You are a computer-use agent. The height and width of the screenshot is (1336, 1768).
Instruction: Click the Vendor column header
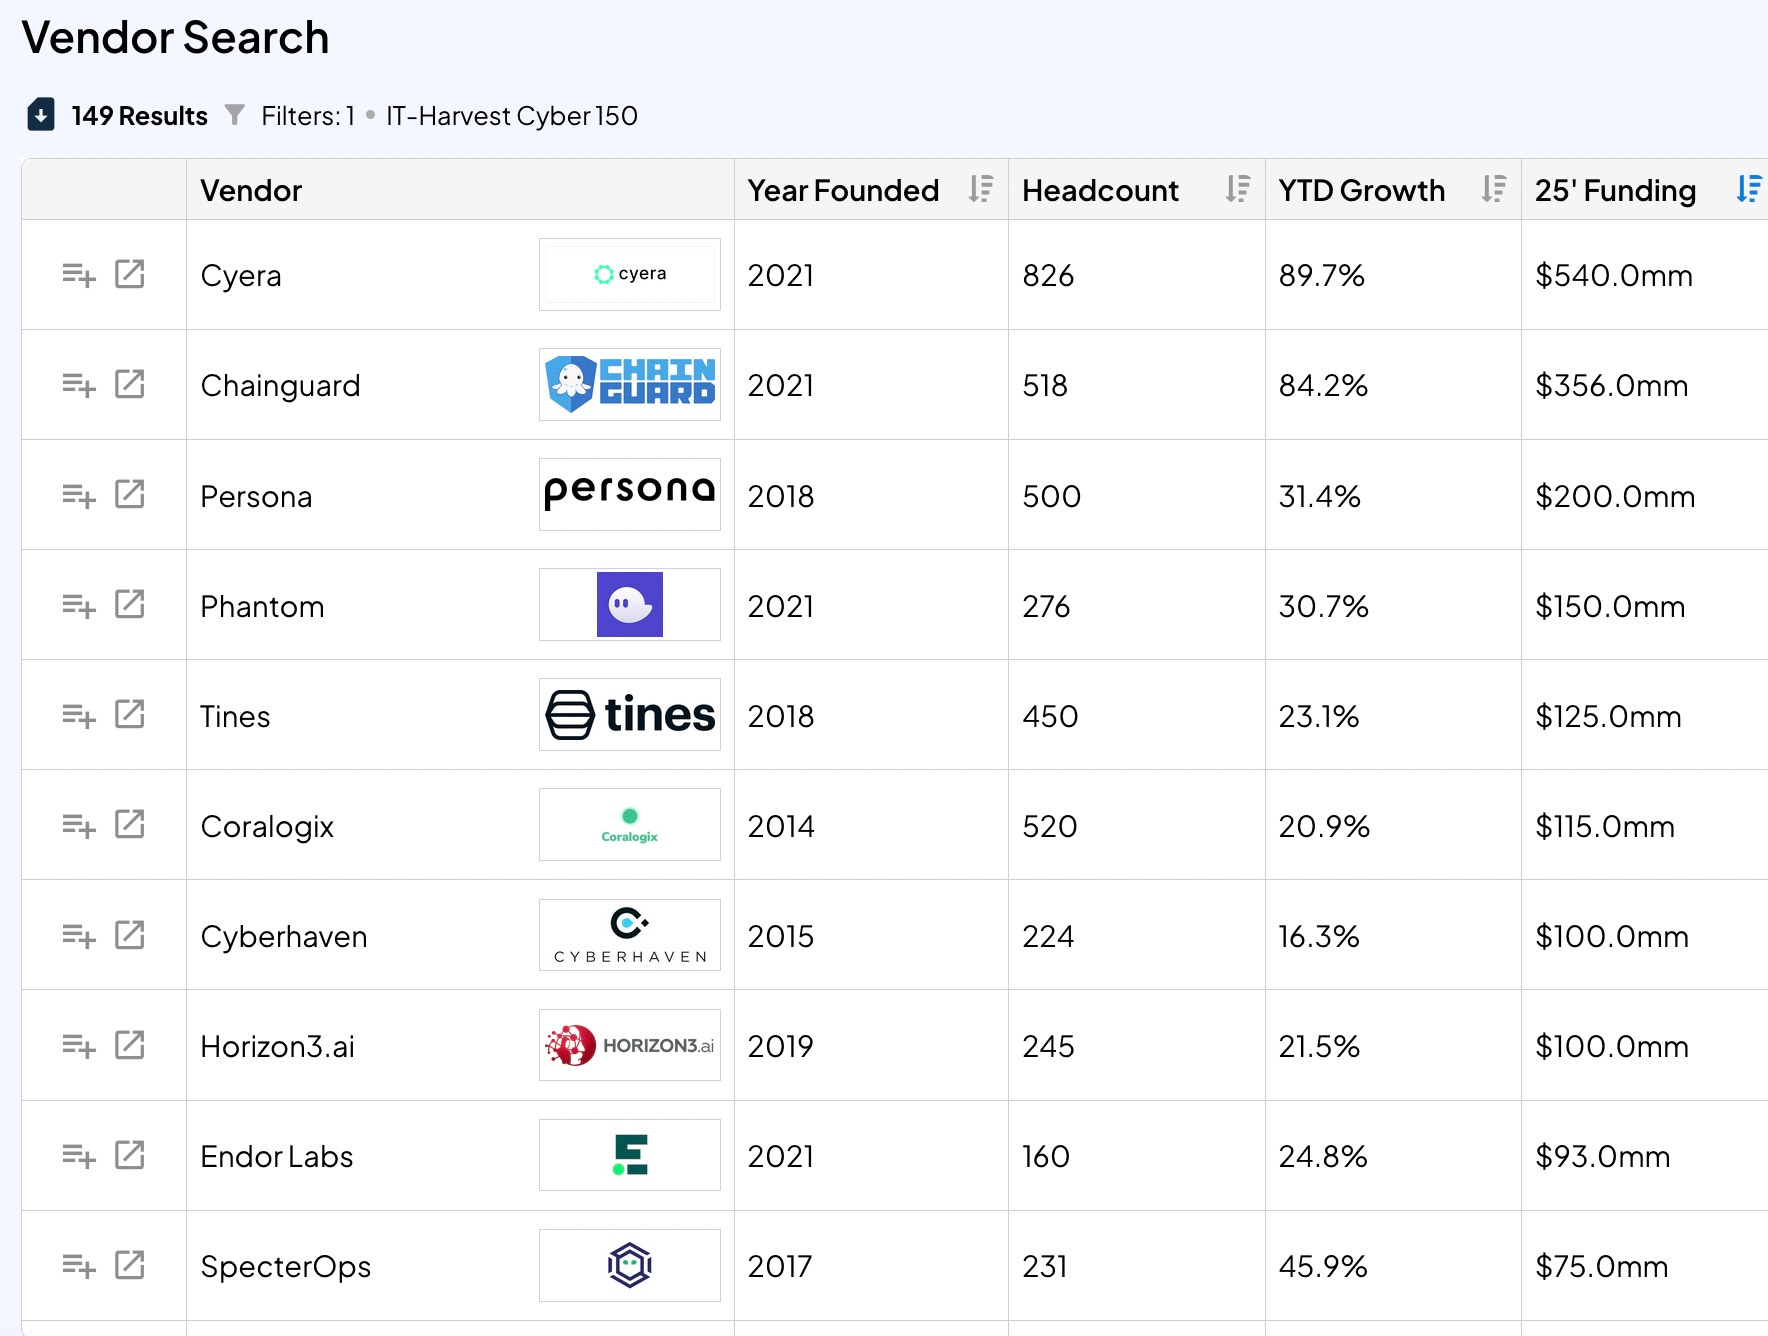point(251,190)
